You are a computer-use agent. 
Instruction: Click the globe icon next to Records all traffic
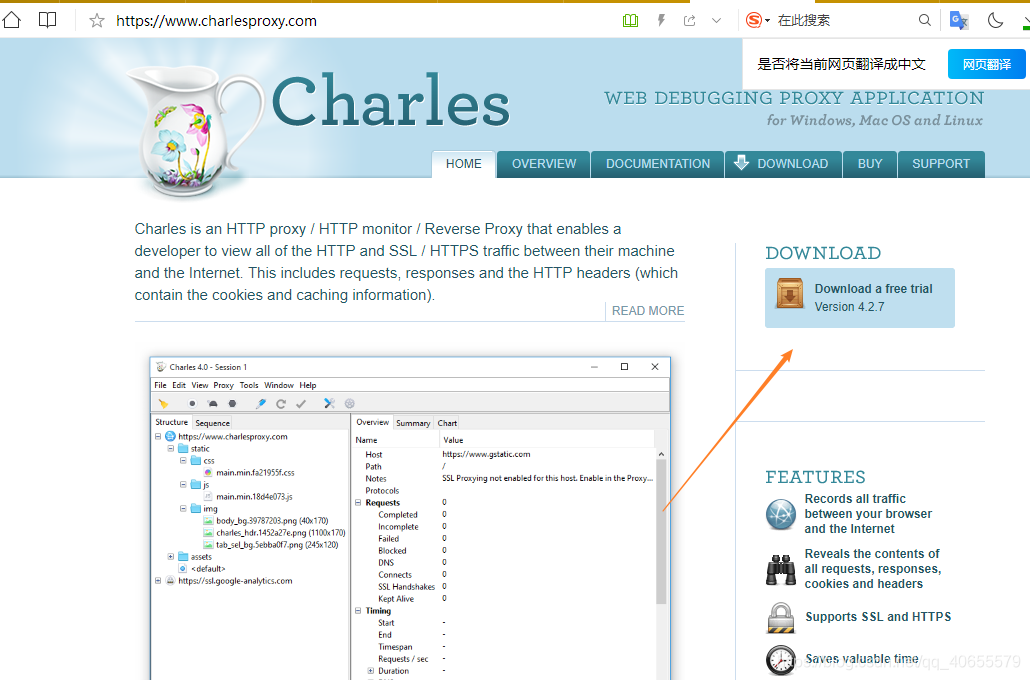(781, 514)
